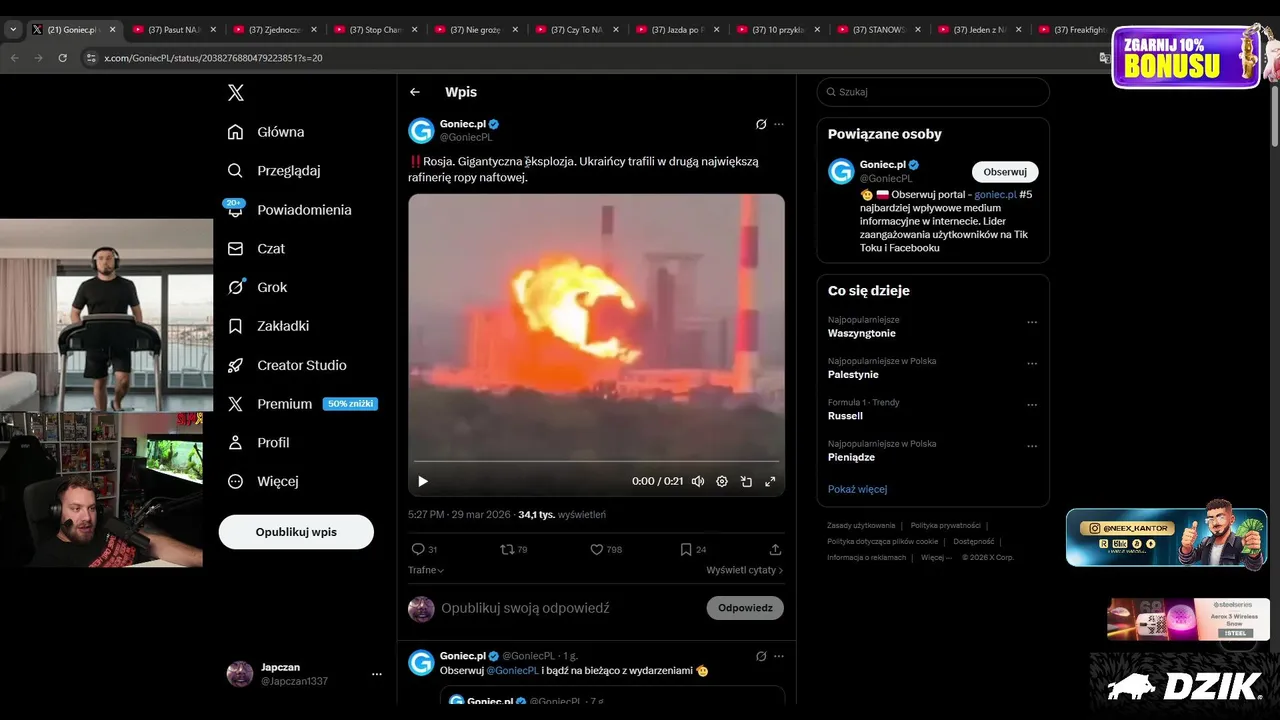Open the three-dot menu on Goniec.pl post
This screenshot has width=1280, height=720.
(x=779, y=124)
